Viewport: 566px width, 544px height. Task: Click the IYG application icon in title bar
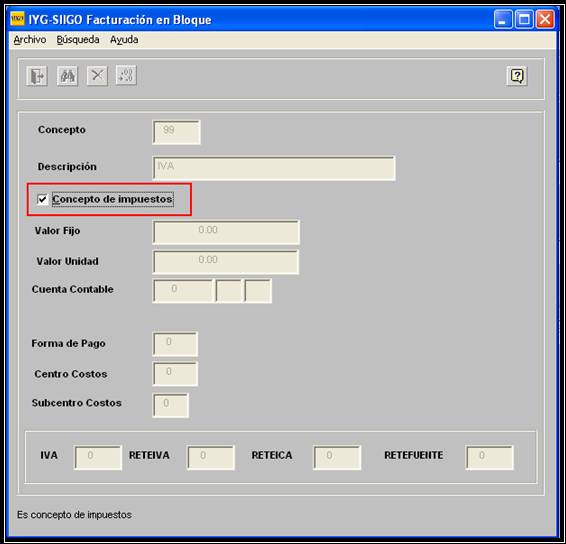tap(17, 19)
